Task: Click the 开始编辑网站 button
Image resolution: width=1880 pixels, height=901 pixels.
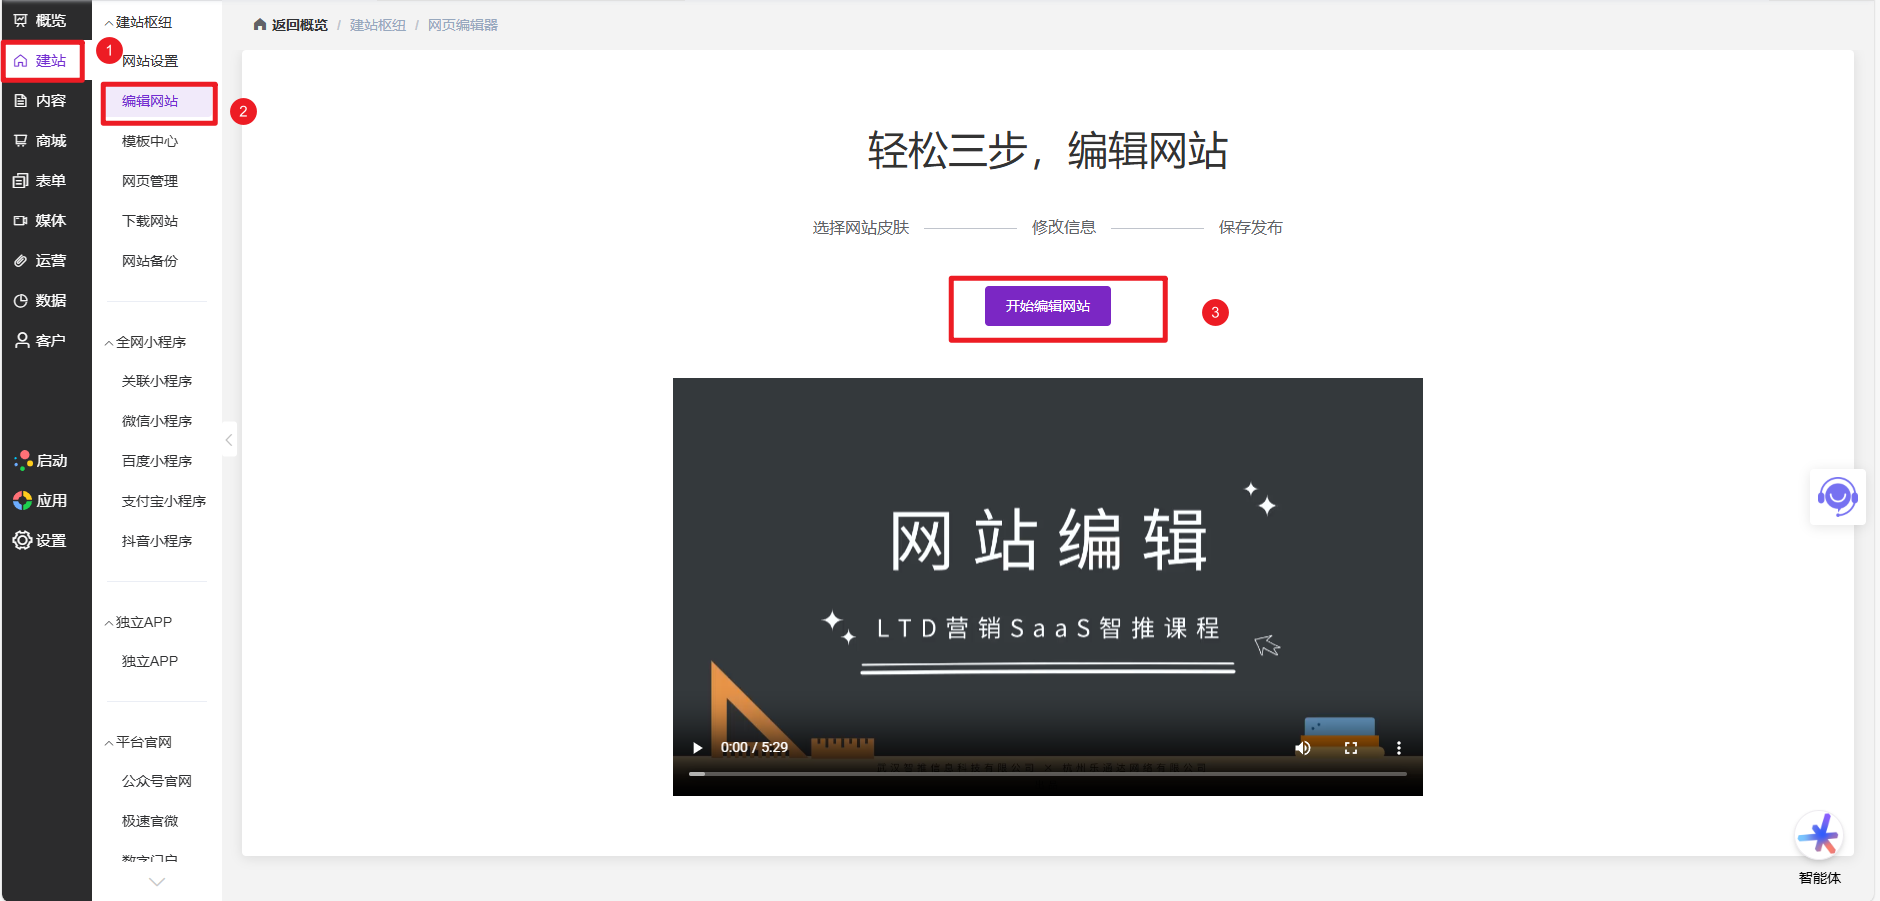Action: click(1047, 306)
